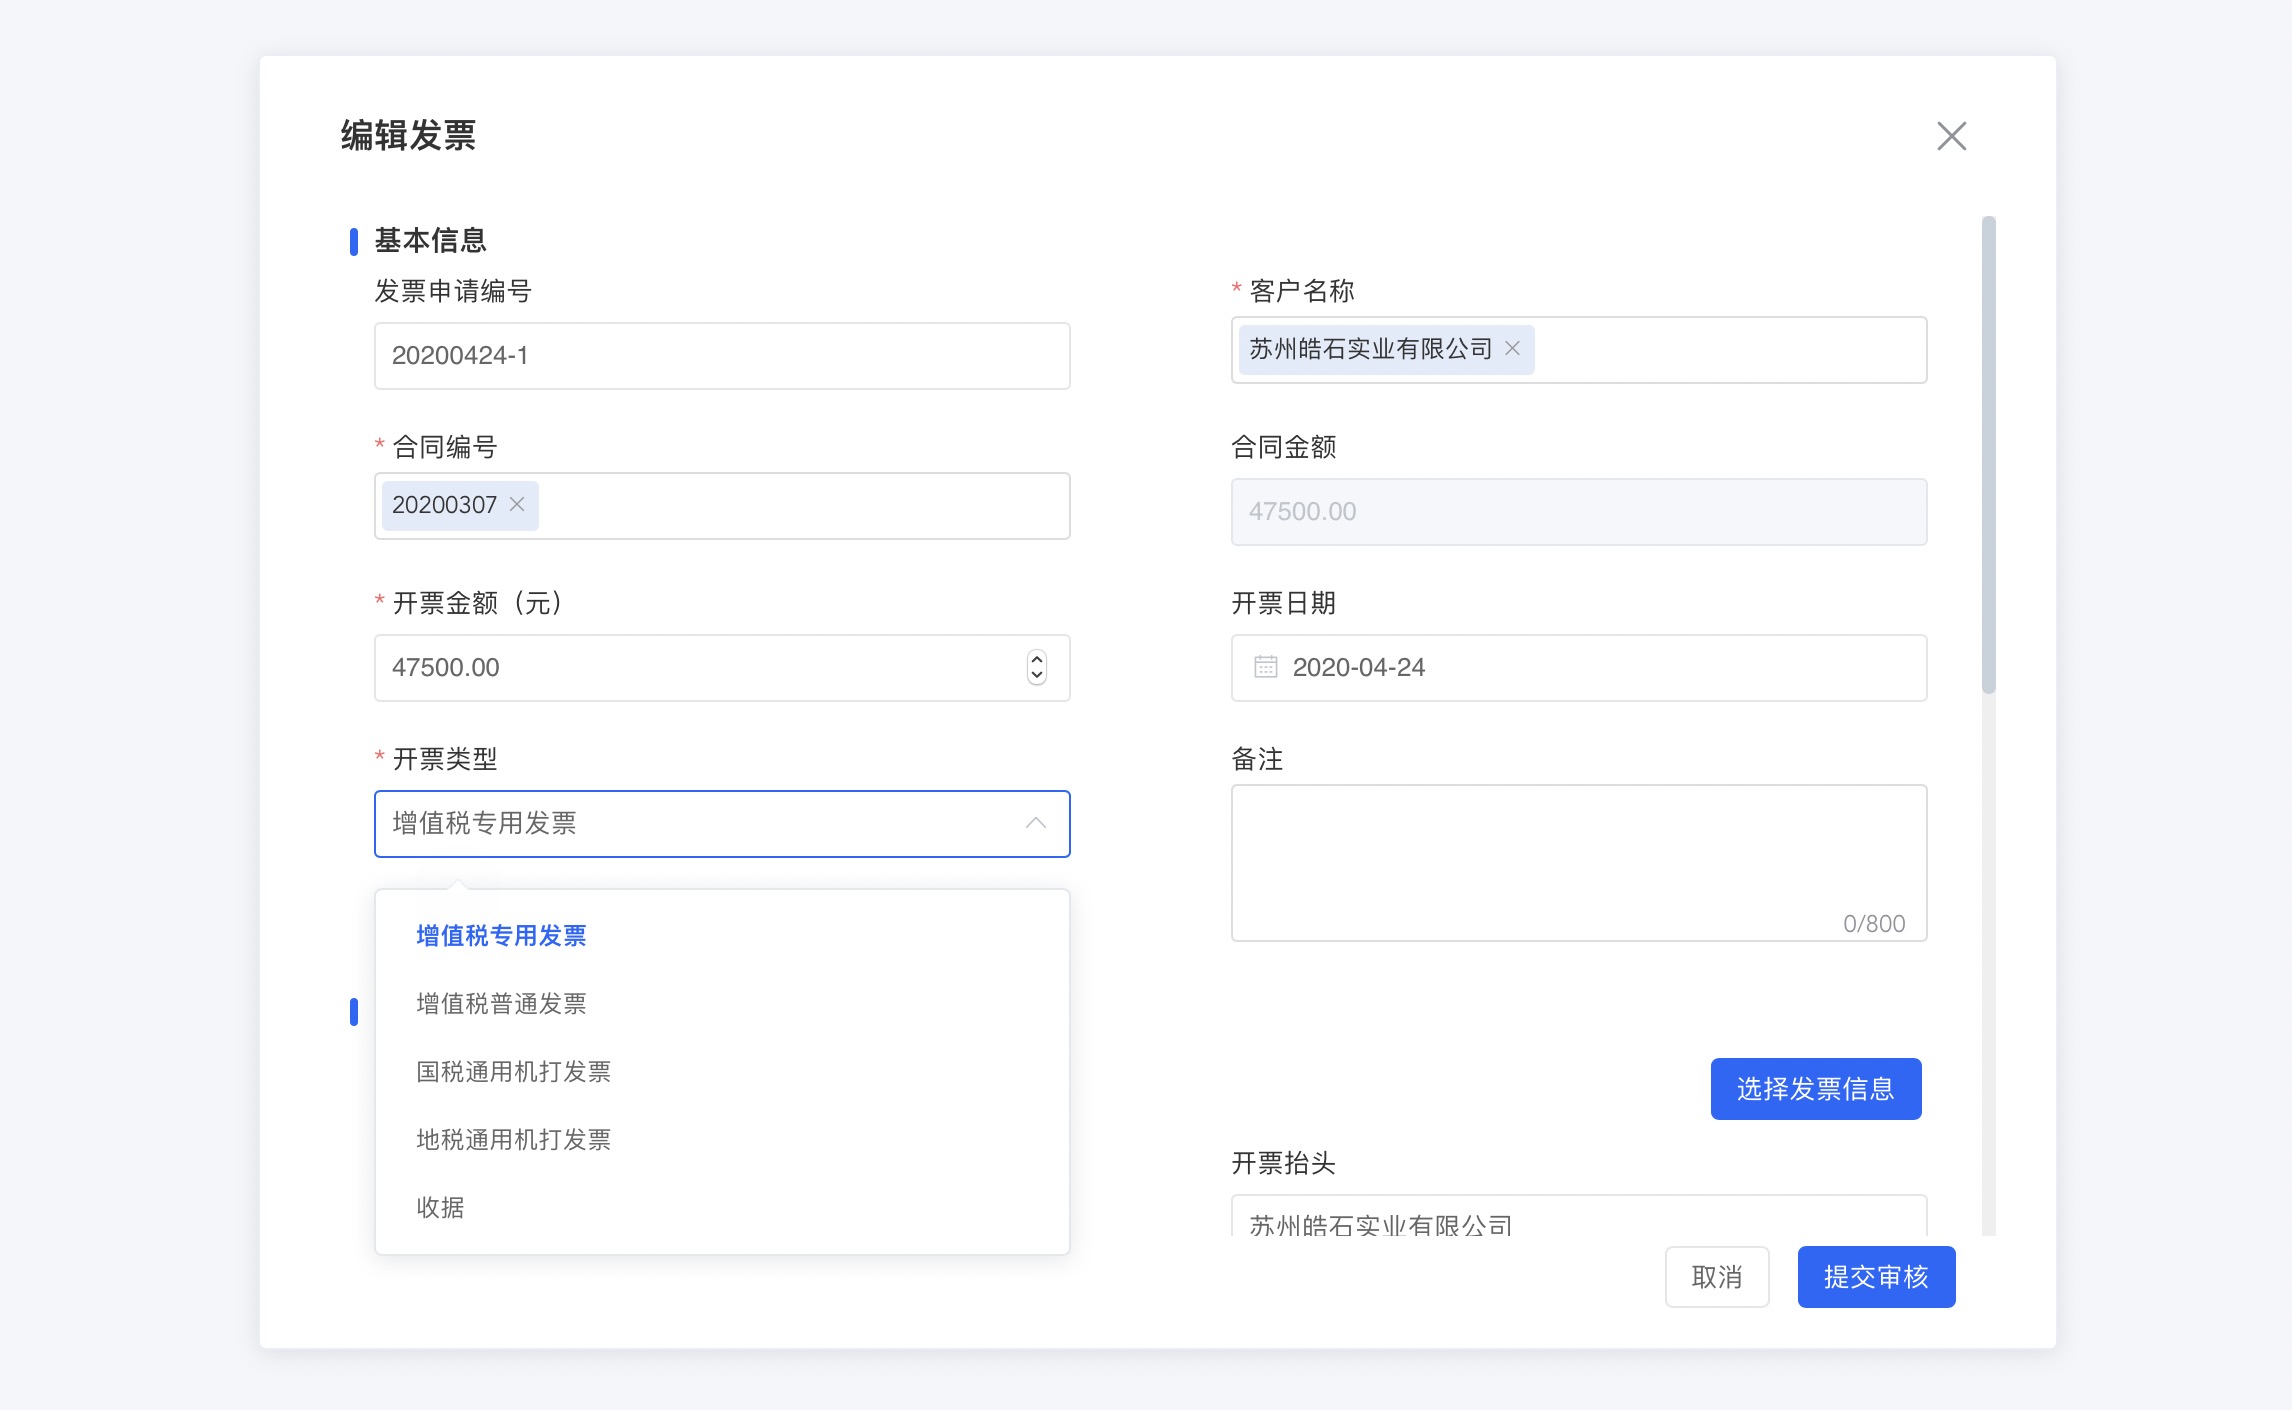The width and height of the screenshot is (2292, 1410).
Task: Remove the 20200307 contract tag
Action: (x=517, y=504)
